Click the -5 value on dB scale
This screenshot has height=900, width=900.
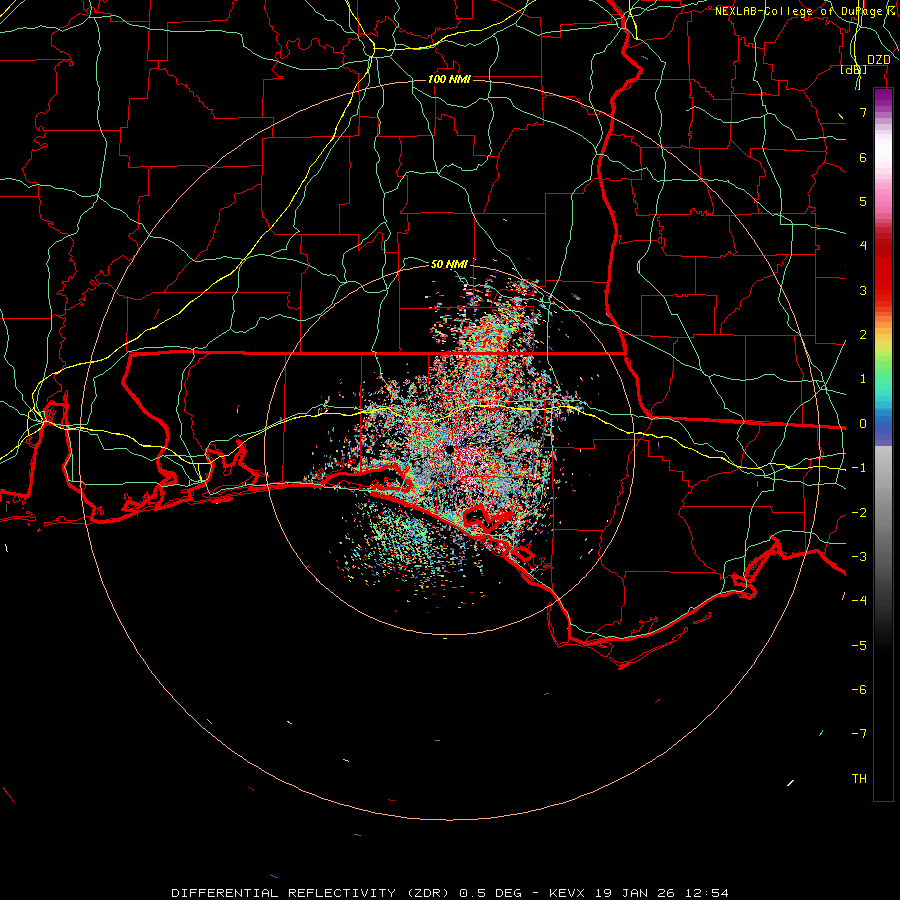859,646
